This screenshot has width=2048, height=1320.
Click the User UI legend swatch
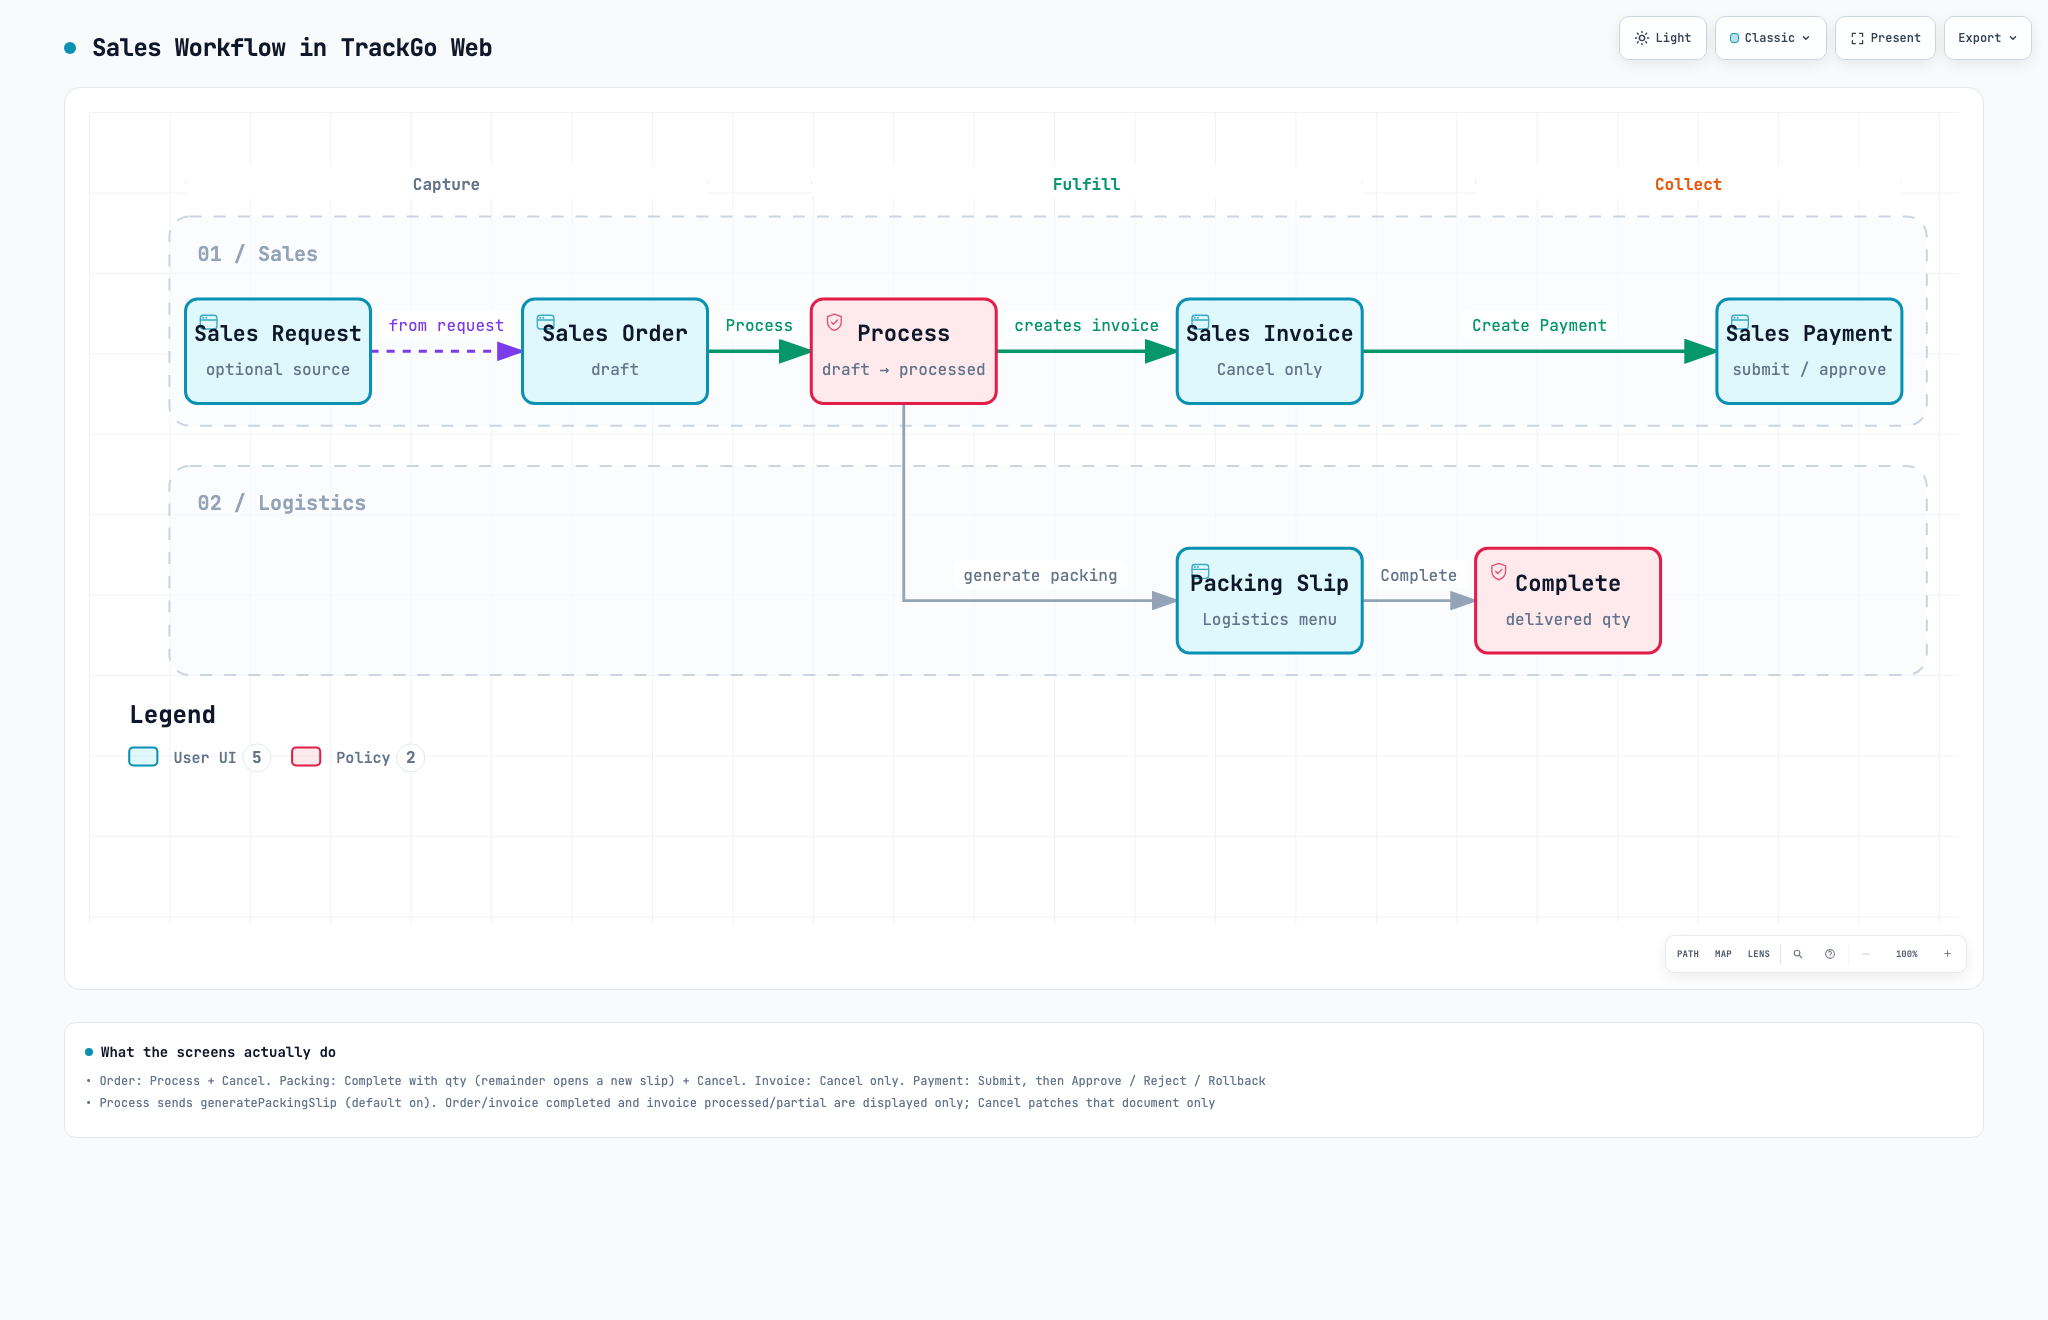[x=143, y=757]
